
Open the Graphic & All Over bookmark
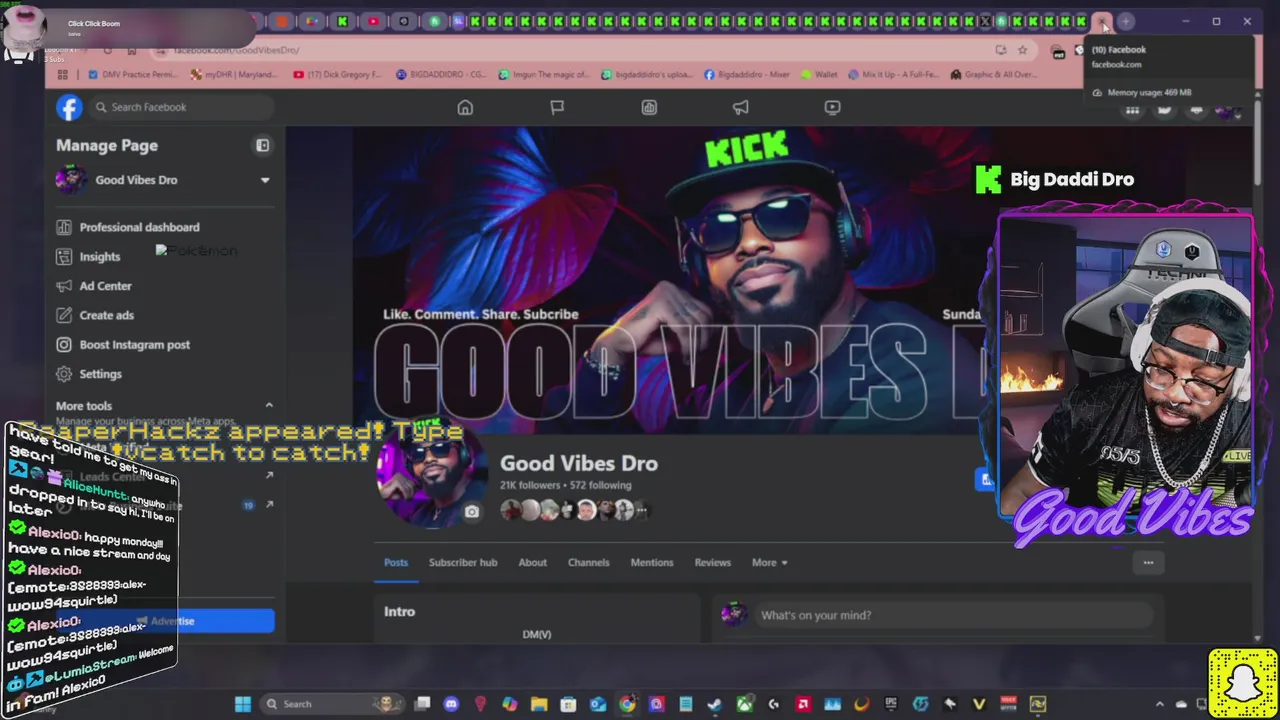(x=993, y=74)
